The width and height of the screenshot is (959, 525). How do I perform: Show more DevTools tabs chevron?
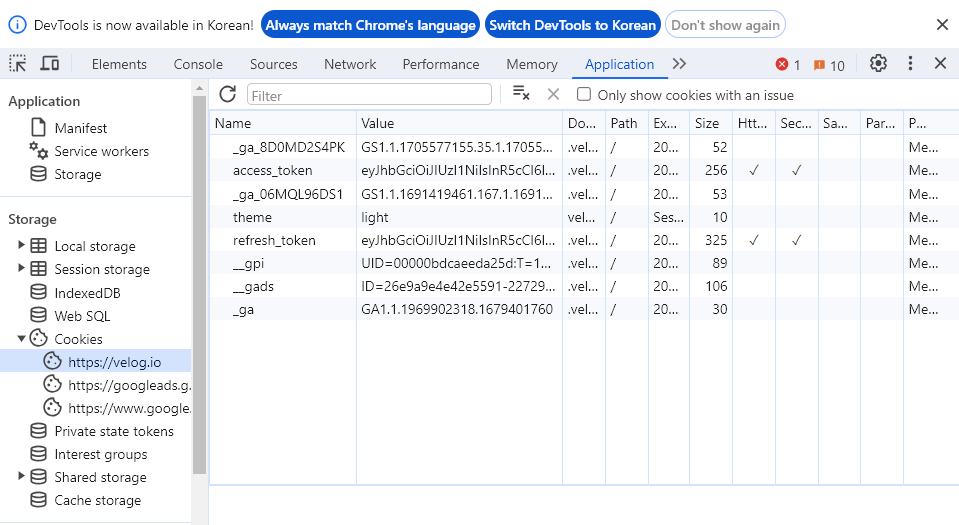click(x=679, y=64)
